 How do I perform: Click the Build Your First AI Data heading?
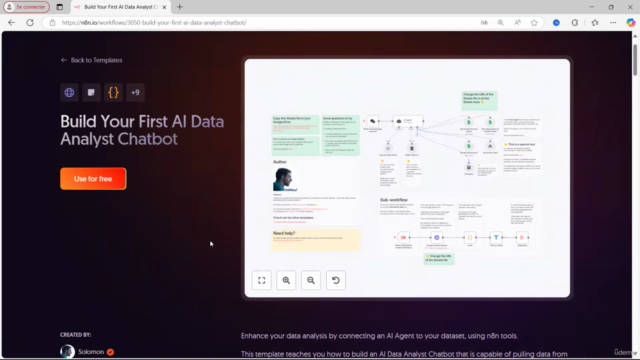point(142,130)
